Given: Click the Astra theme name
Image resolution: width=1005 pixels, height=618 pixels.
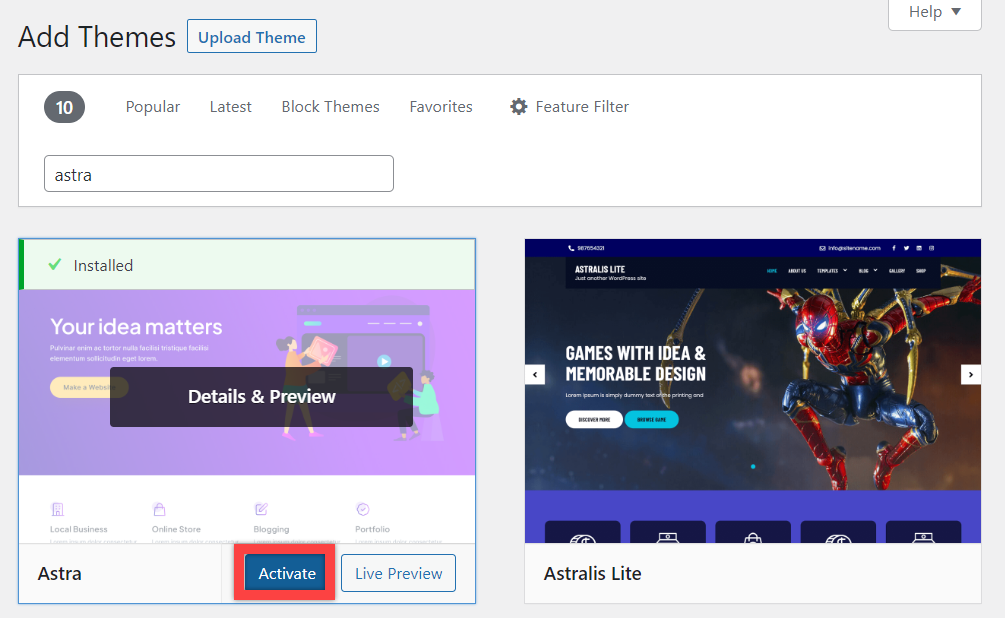Looking at the screenshot, I should click(x=60, y=573).
